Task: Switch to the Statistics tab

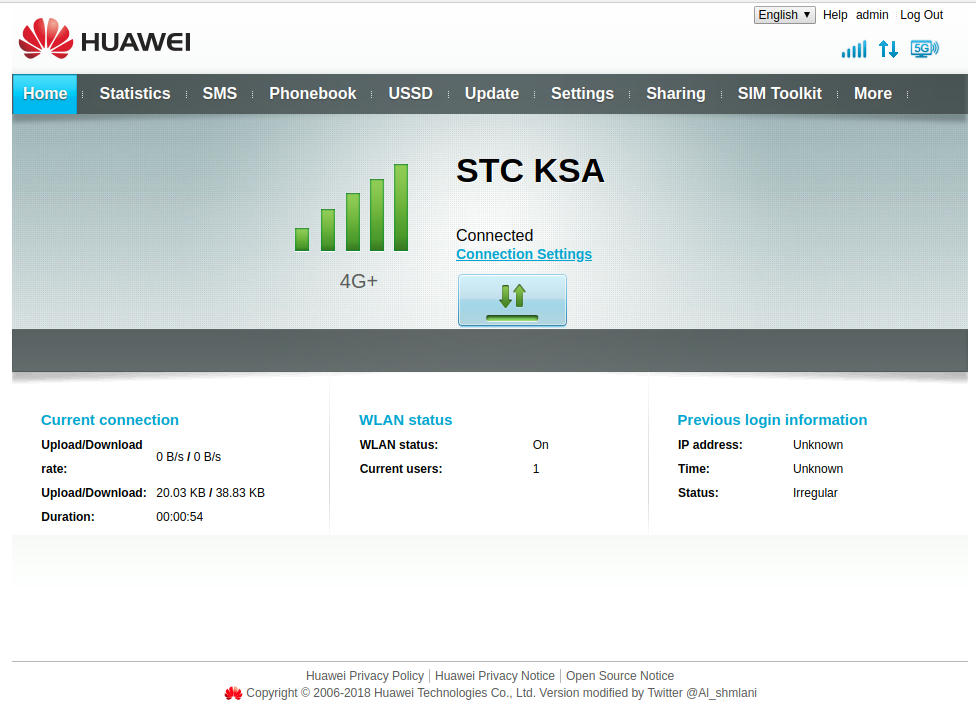Action: (135, 94)
